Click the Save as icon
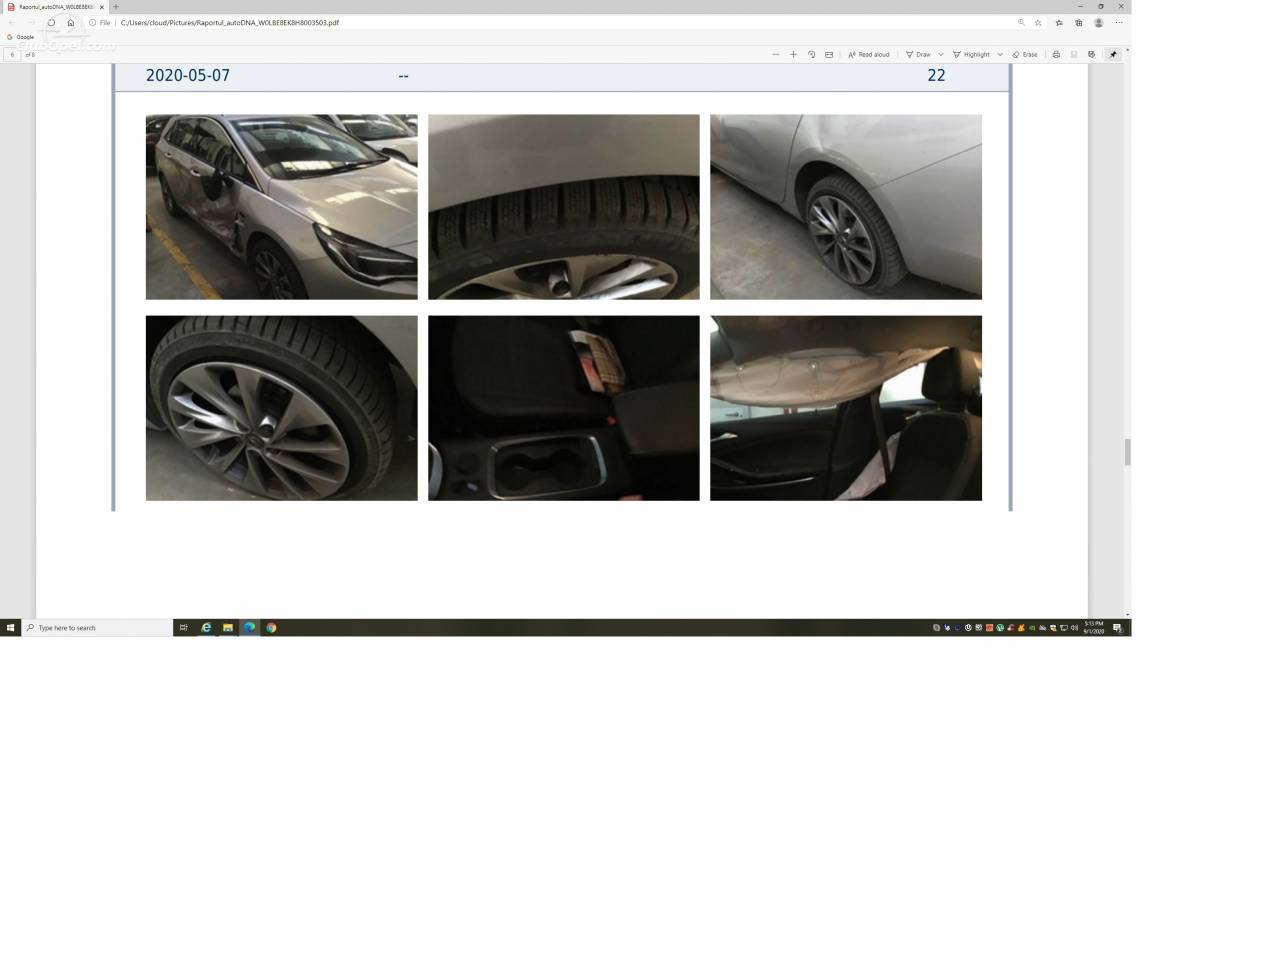Image resolution: width=1280 pixels, height=960 pixels. coord(1091,54)
